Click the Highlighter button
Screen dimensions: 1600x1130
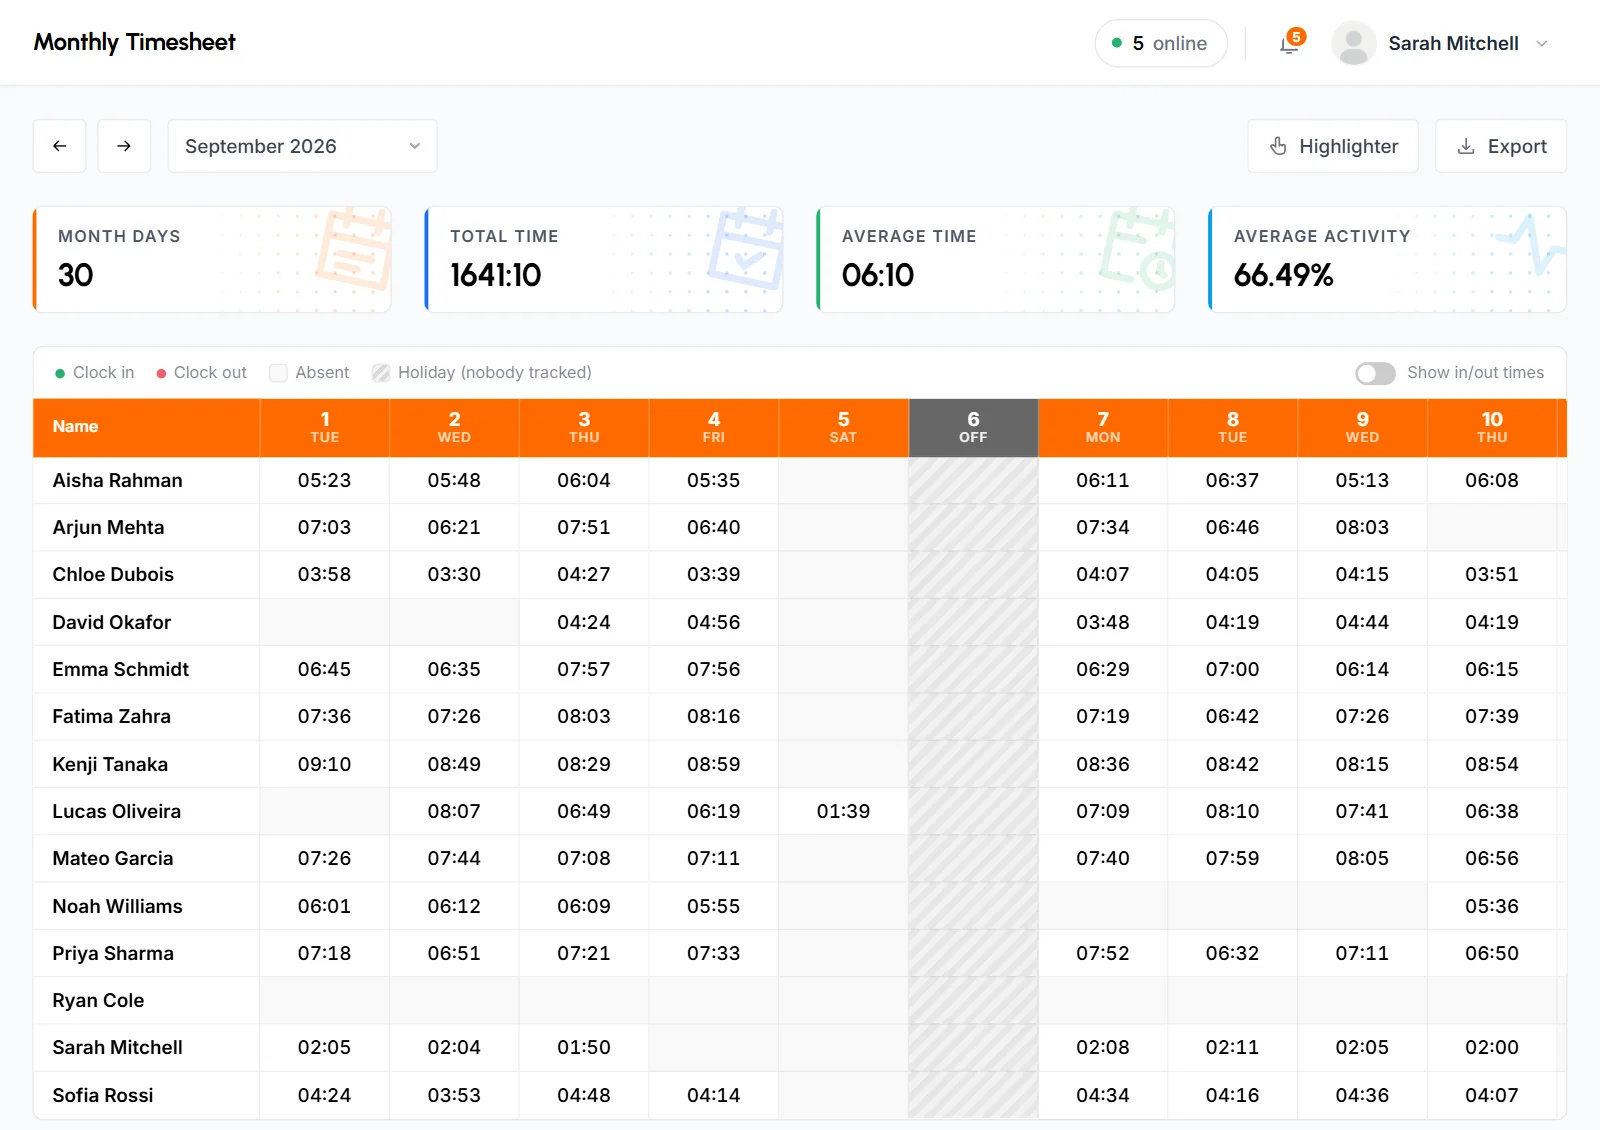(x=1333, y=146)
